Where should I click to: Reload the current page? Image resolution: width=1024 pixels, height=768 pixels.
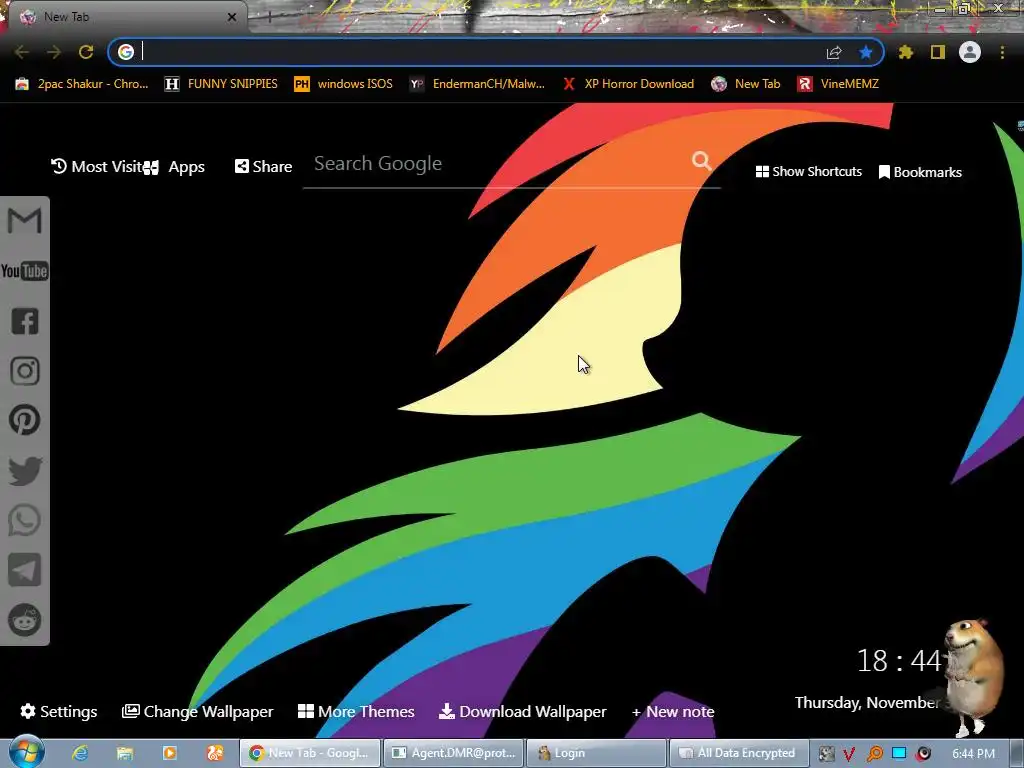(86, 52)
